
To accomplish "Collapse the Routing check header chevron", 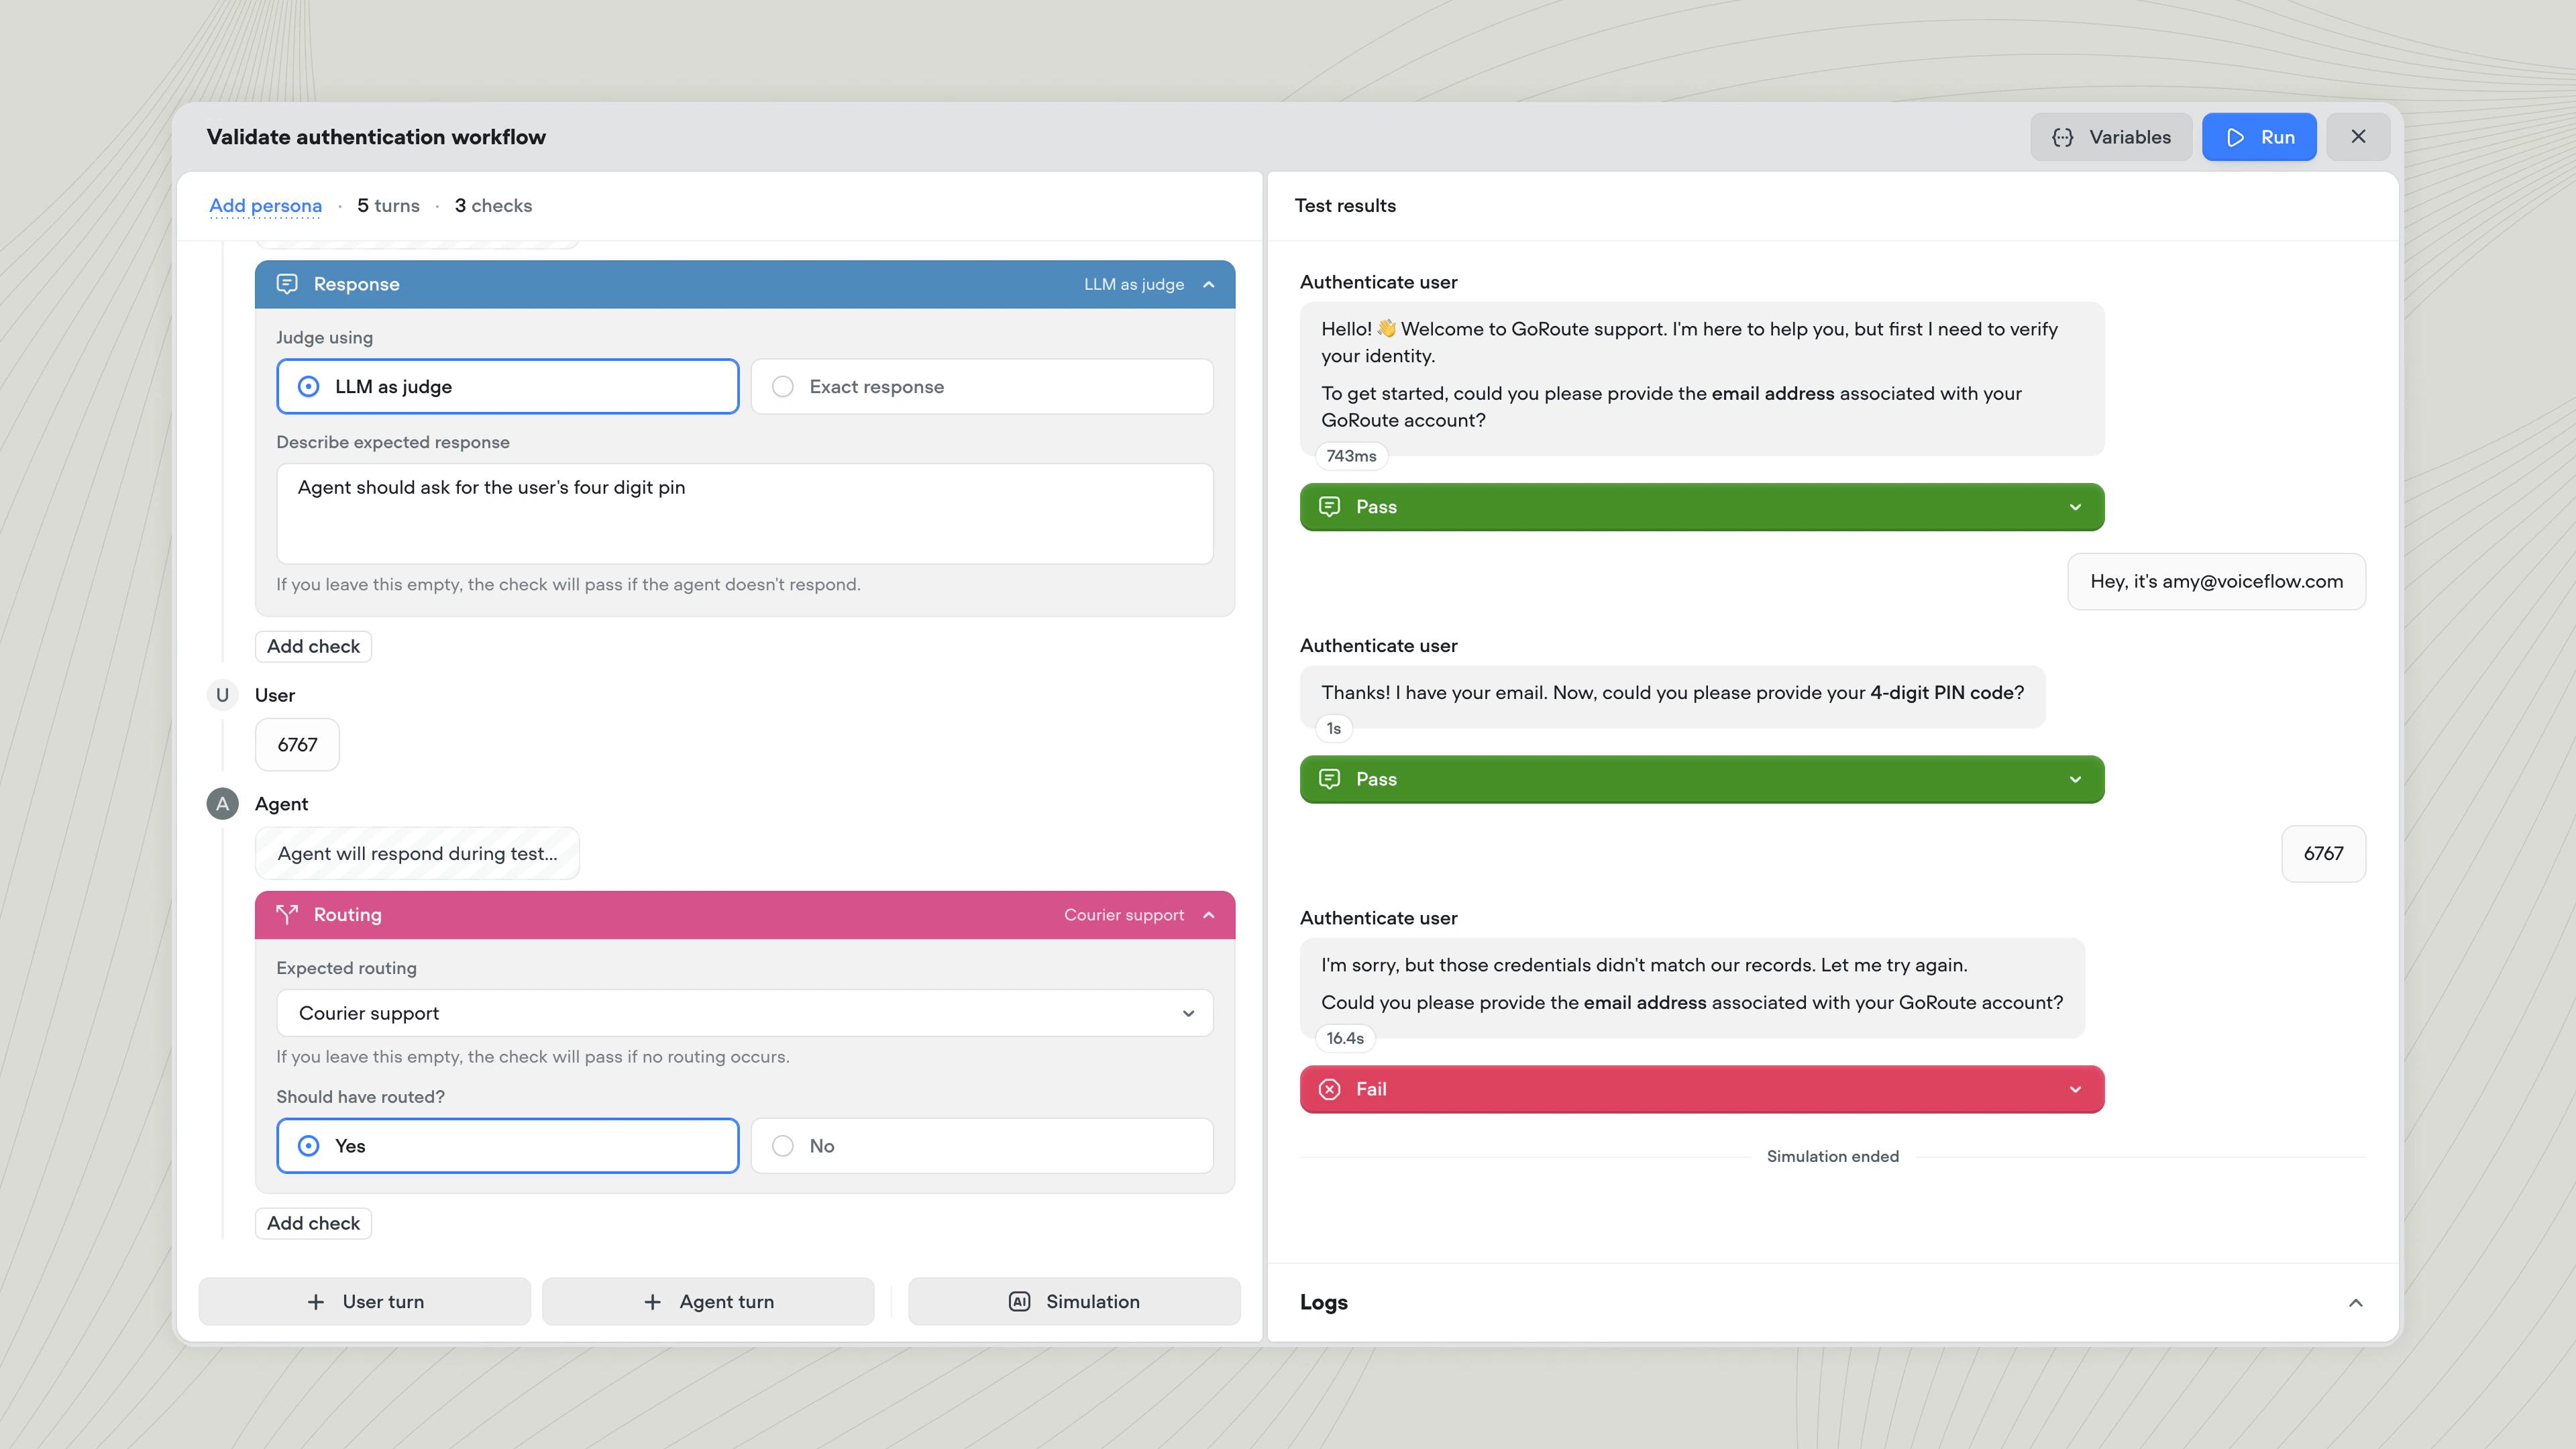I will 1209,915.
